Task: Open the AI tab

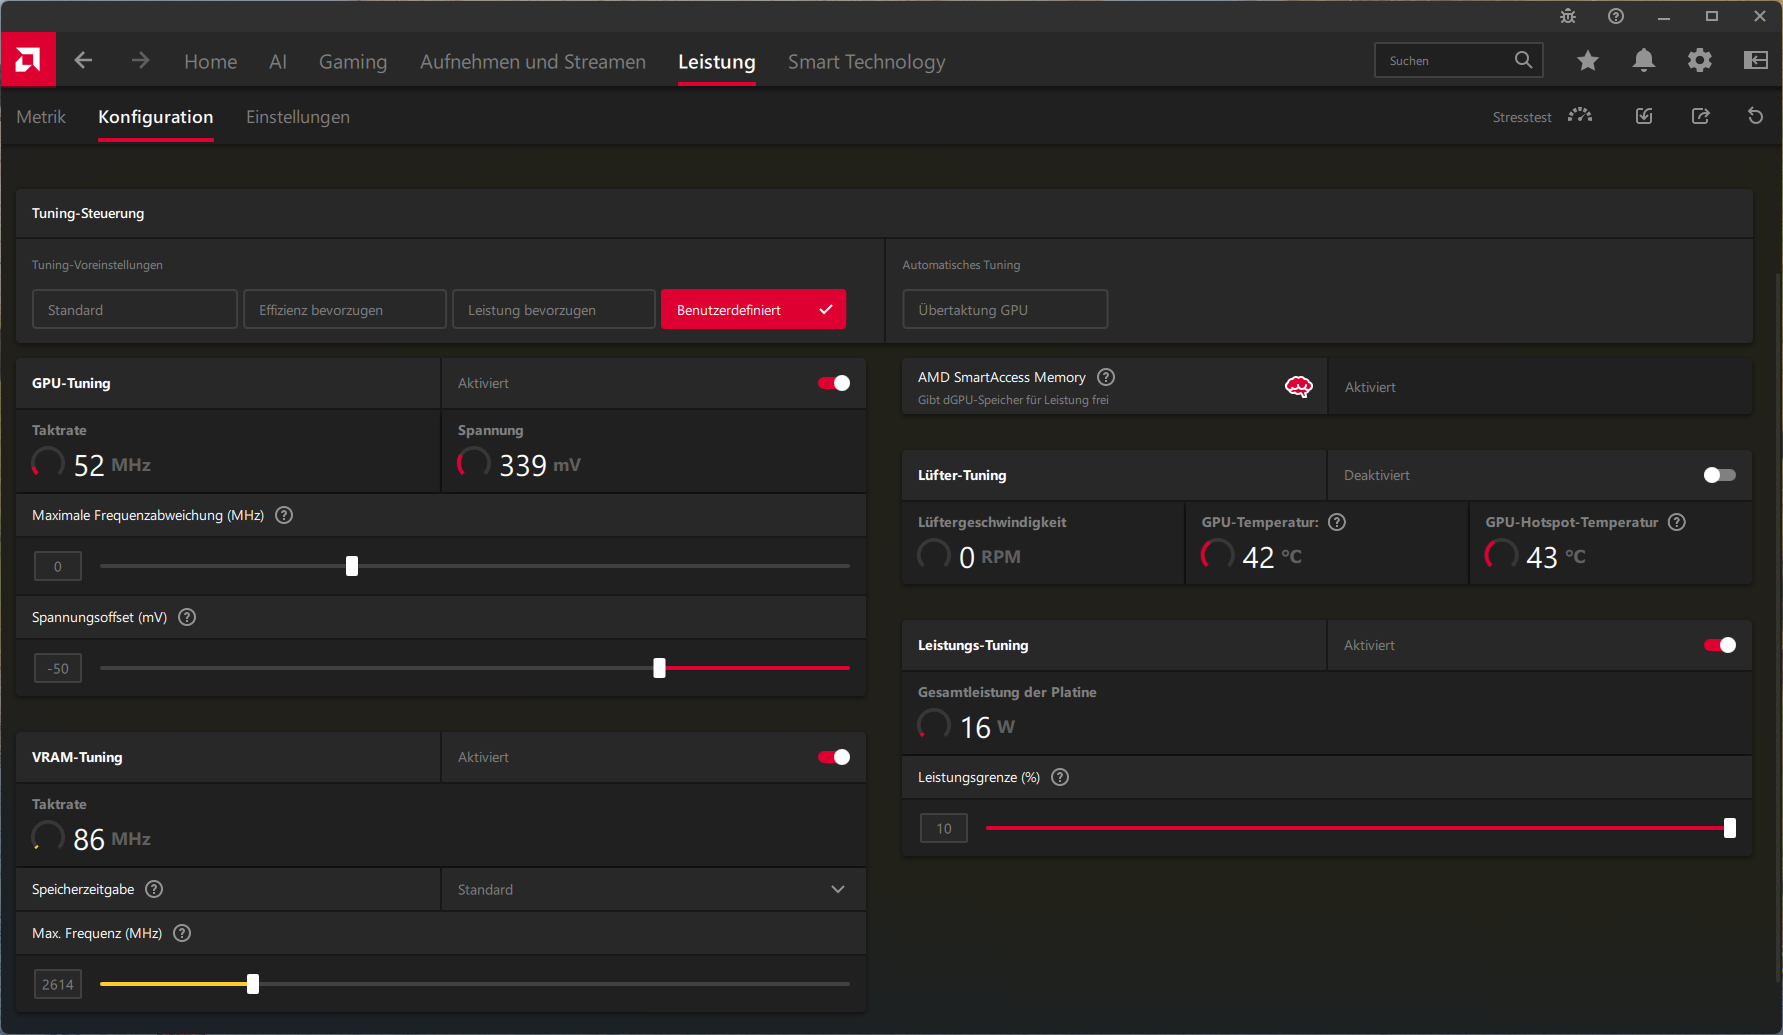Action: 278,61
